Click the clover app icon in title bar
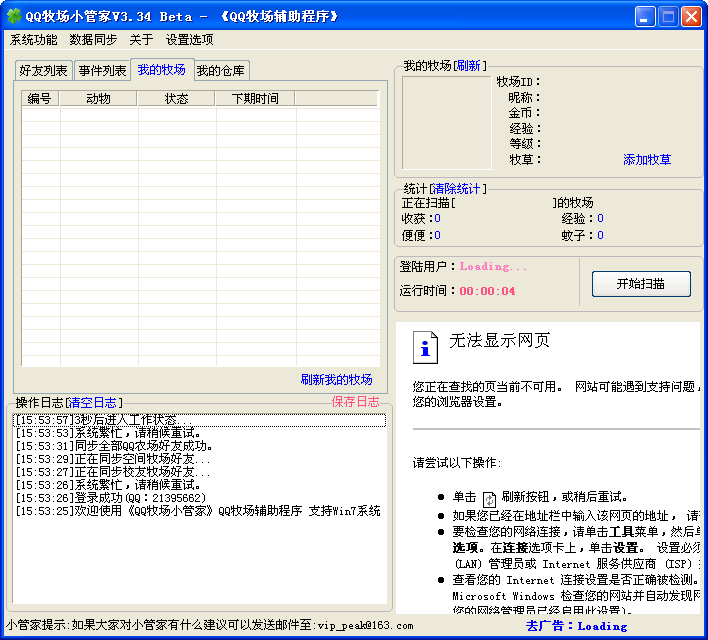The width and height of the screenshot is (708, 640). pyautogui.click(x=14, y=16)
